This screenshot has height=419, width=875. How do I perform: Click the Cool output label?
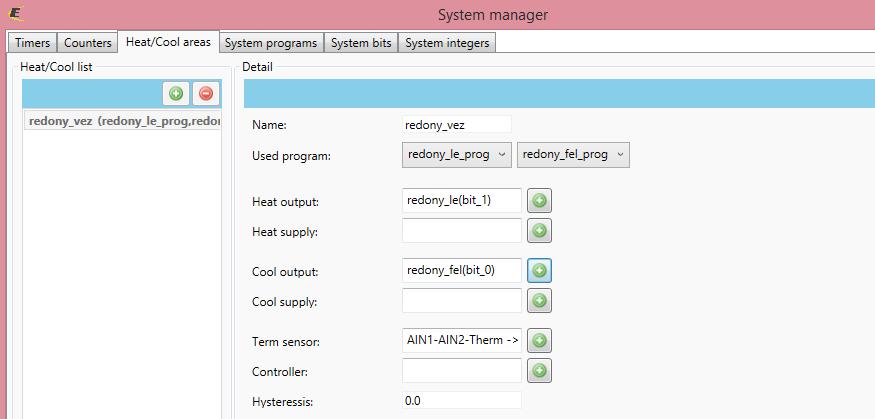[x=285, y=272]
